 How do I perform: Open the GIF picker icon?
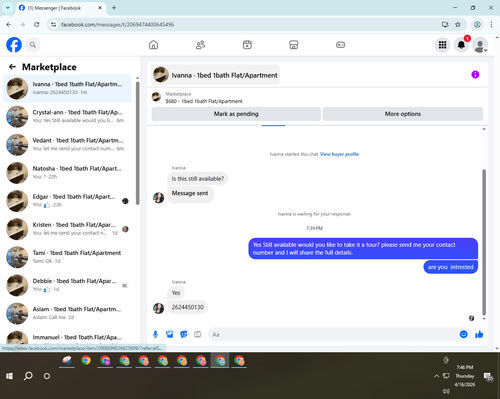pos(198,334)
